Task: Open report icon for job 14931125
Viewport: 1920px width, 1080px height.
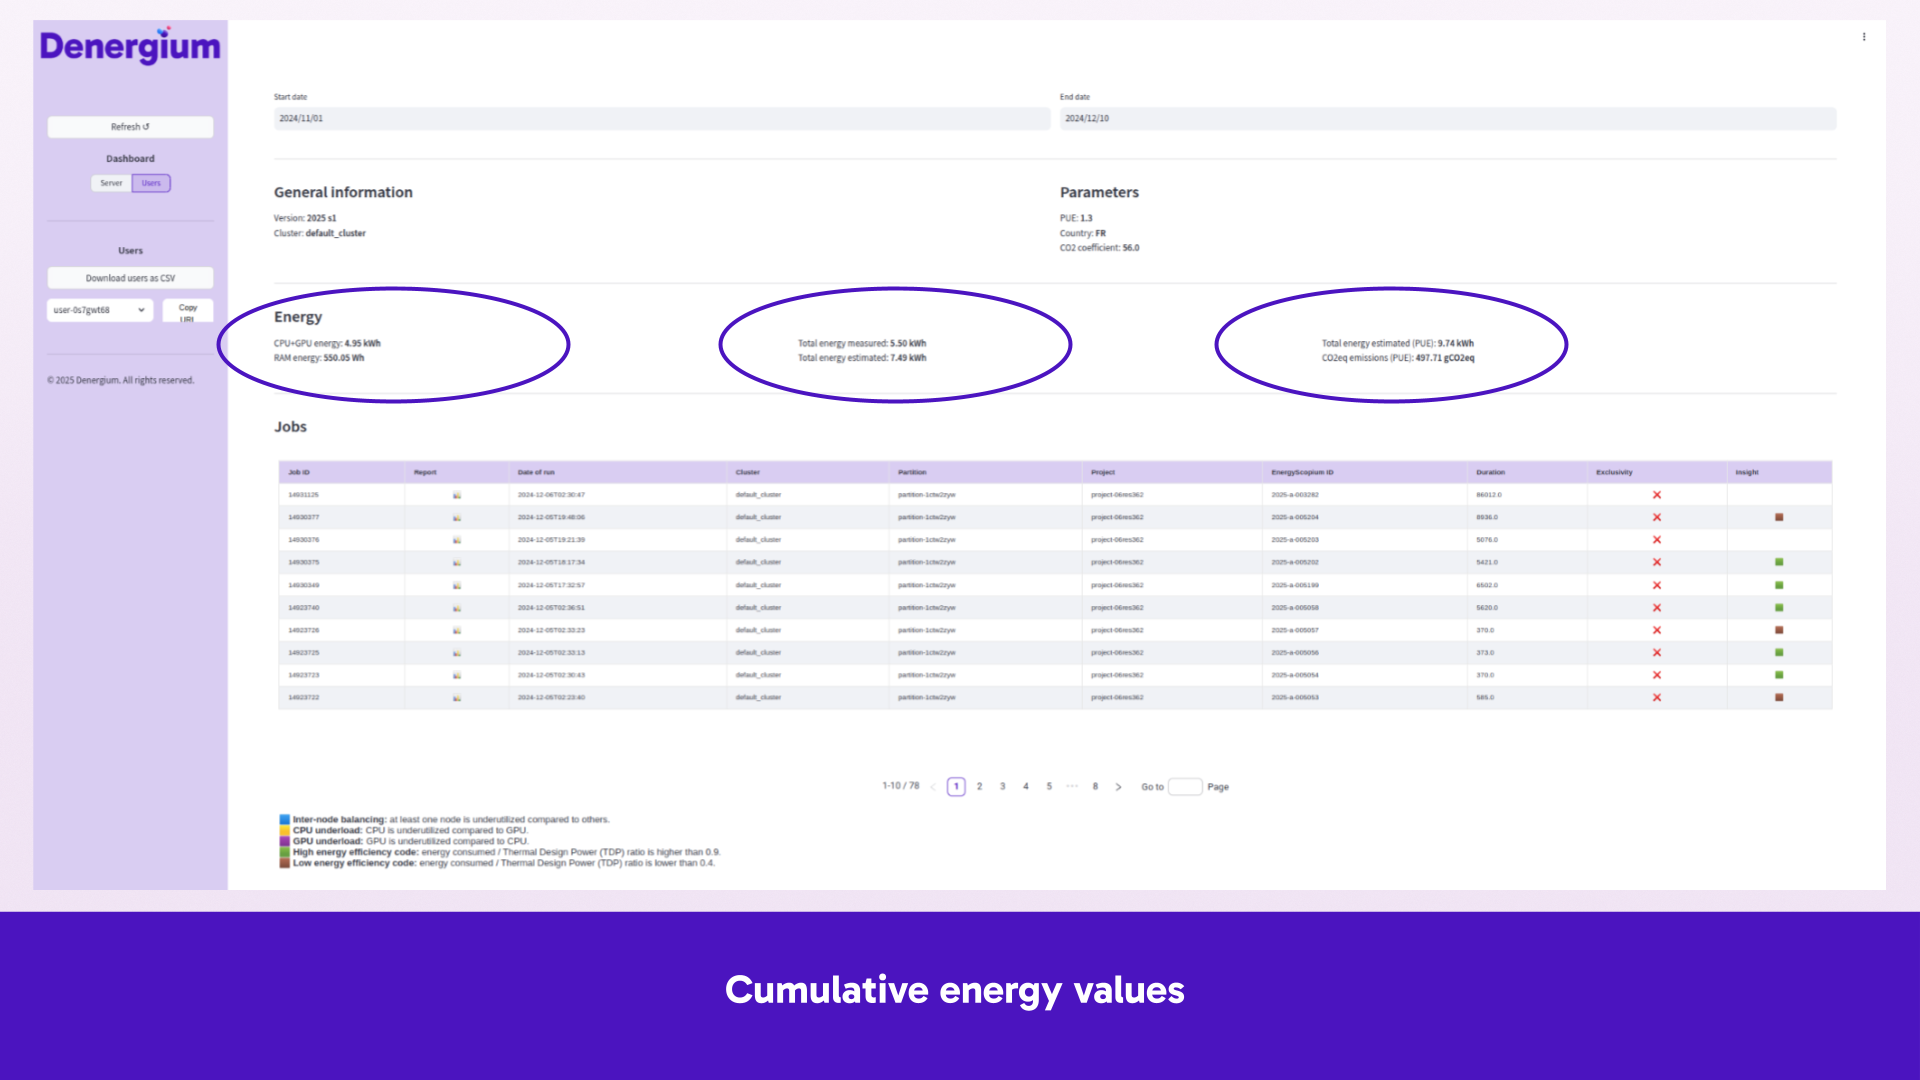Action: pyautogui.click(x=457, y=495)
